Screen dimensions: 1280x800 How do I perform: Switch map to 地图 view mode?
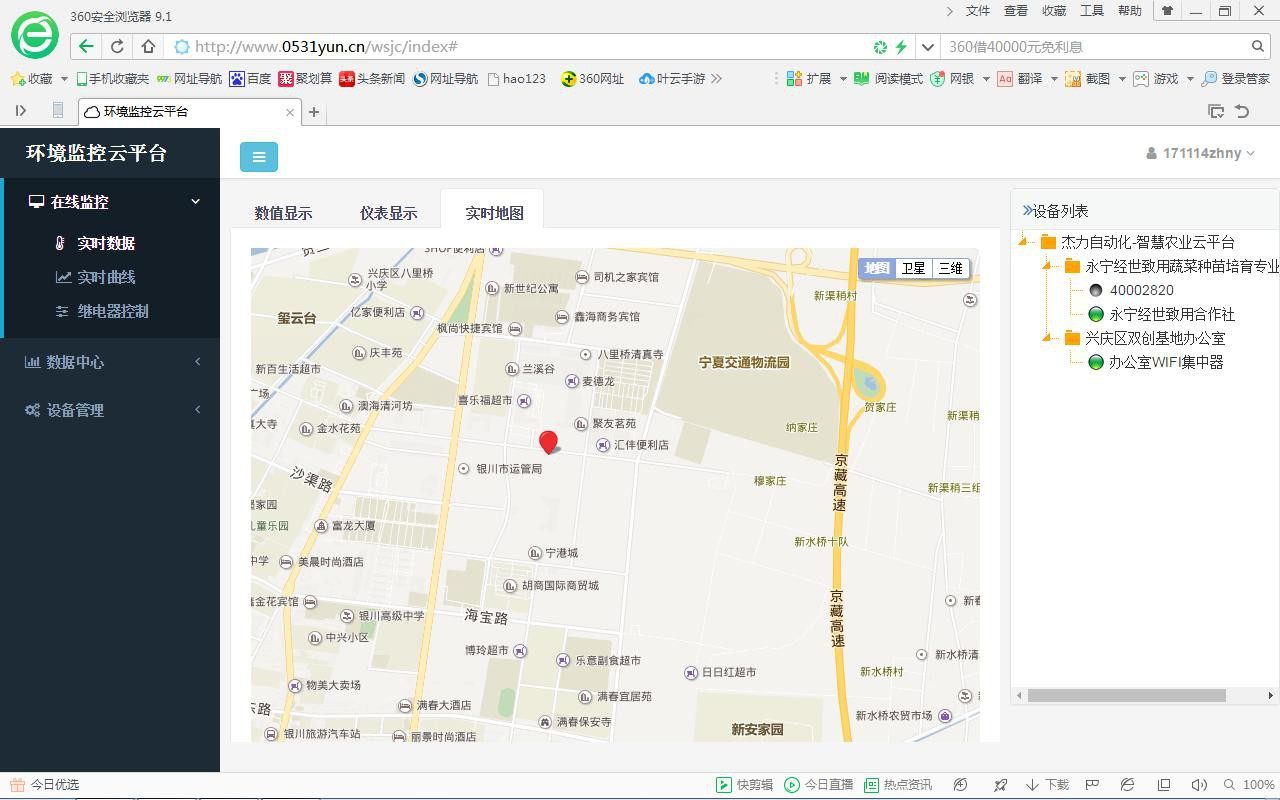tap(877, 268)
